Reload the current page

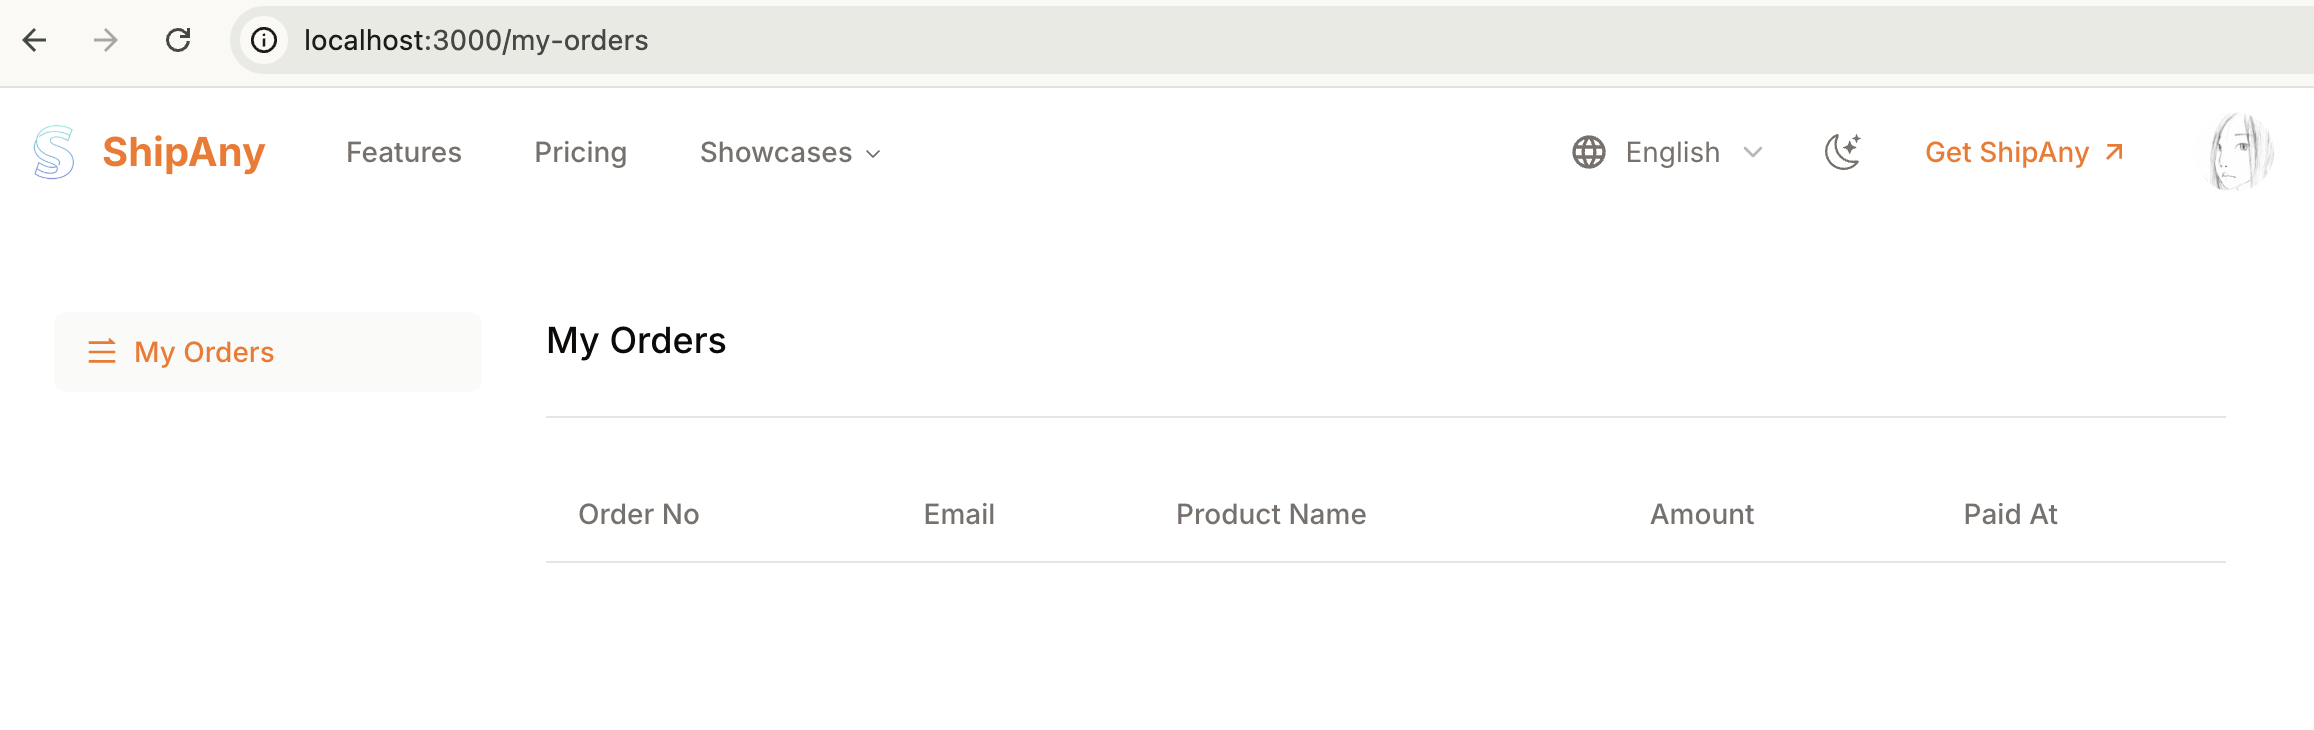click(178, 40)
